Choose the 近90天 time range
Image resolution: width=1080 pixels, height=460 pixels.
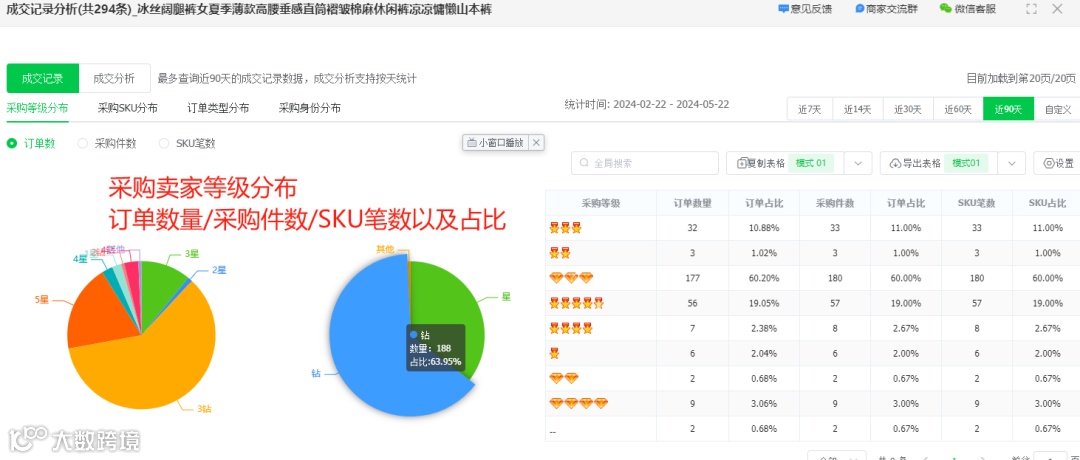(1008, 109)
